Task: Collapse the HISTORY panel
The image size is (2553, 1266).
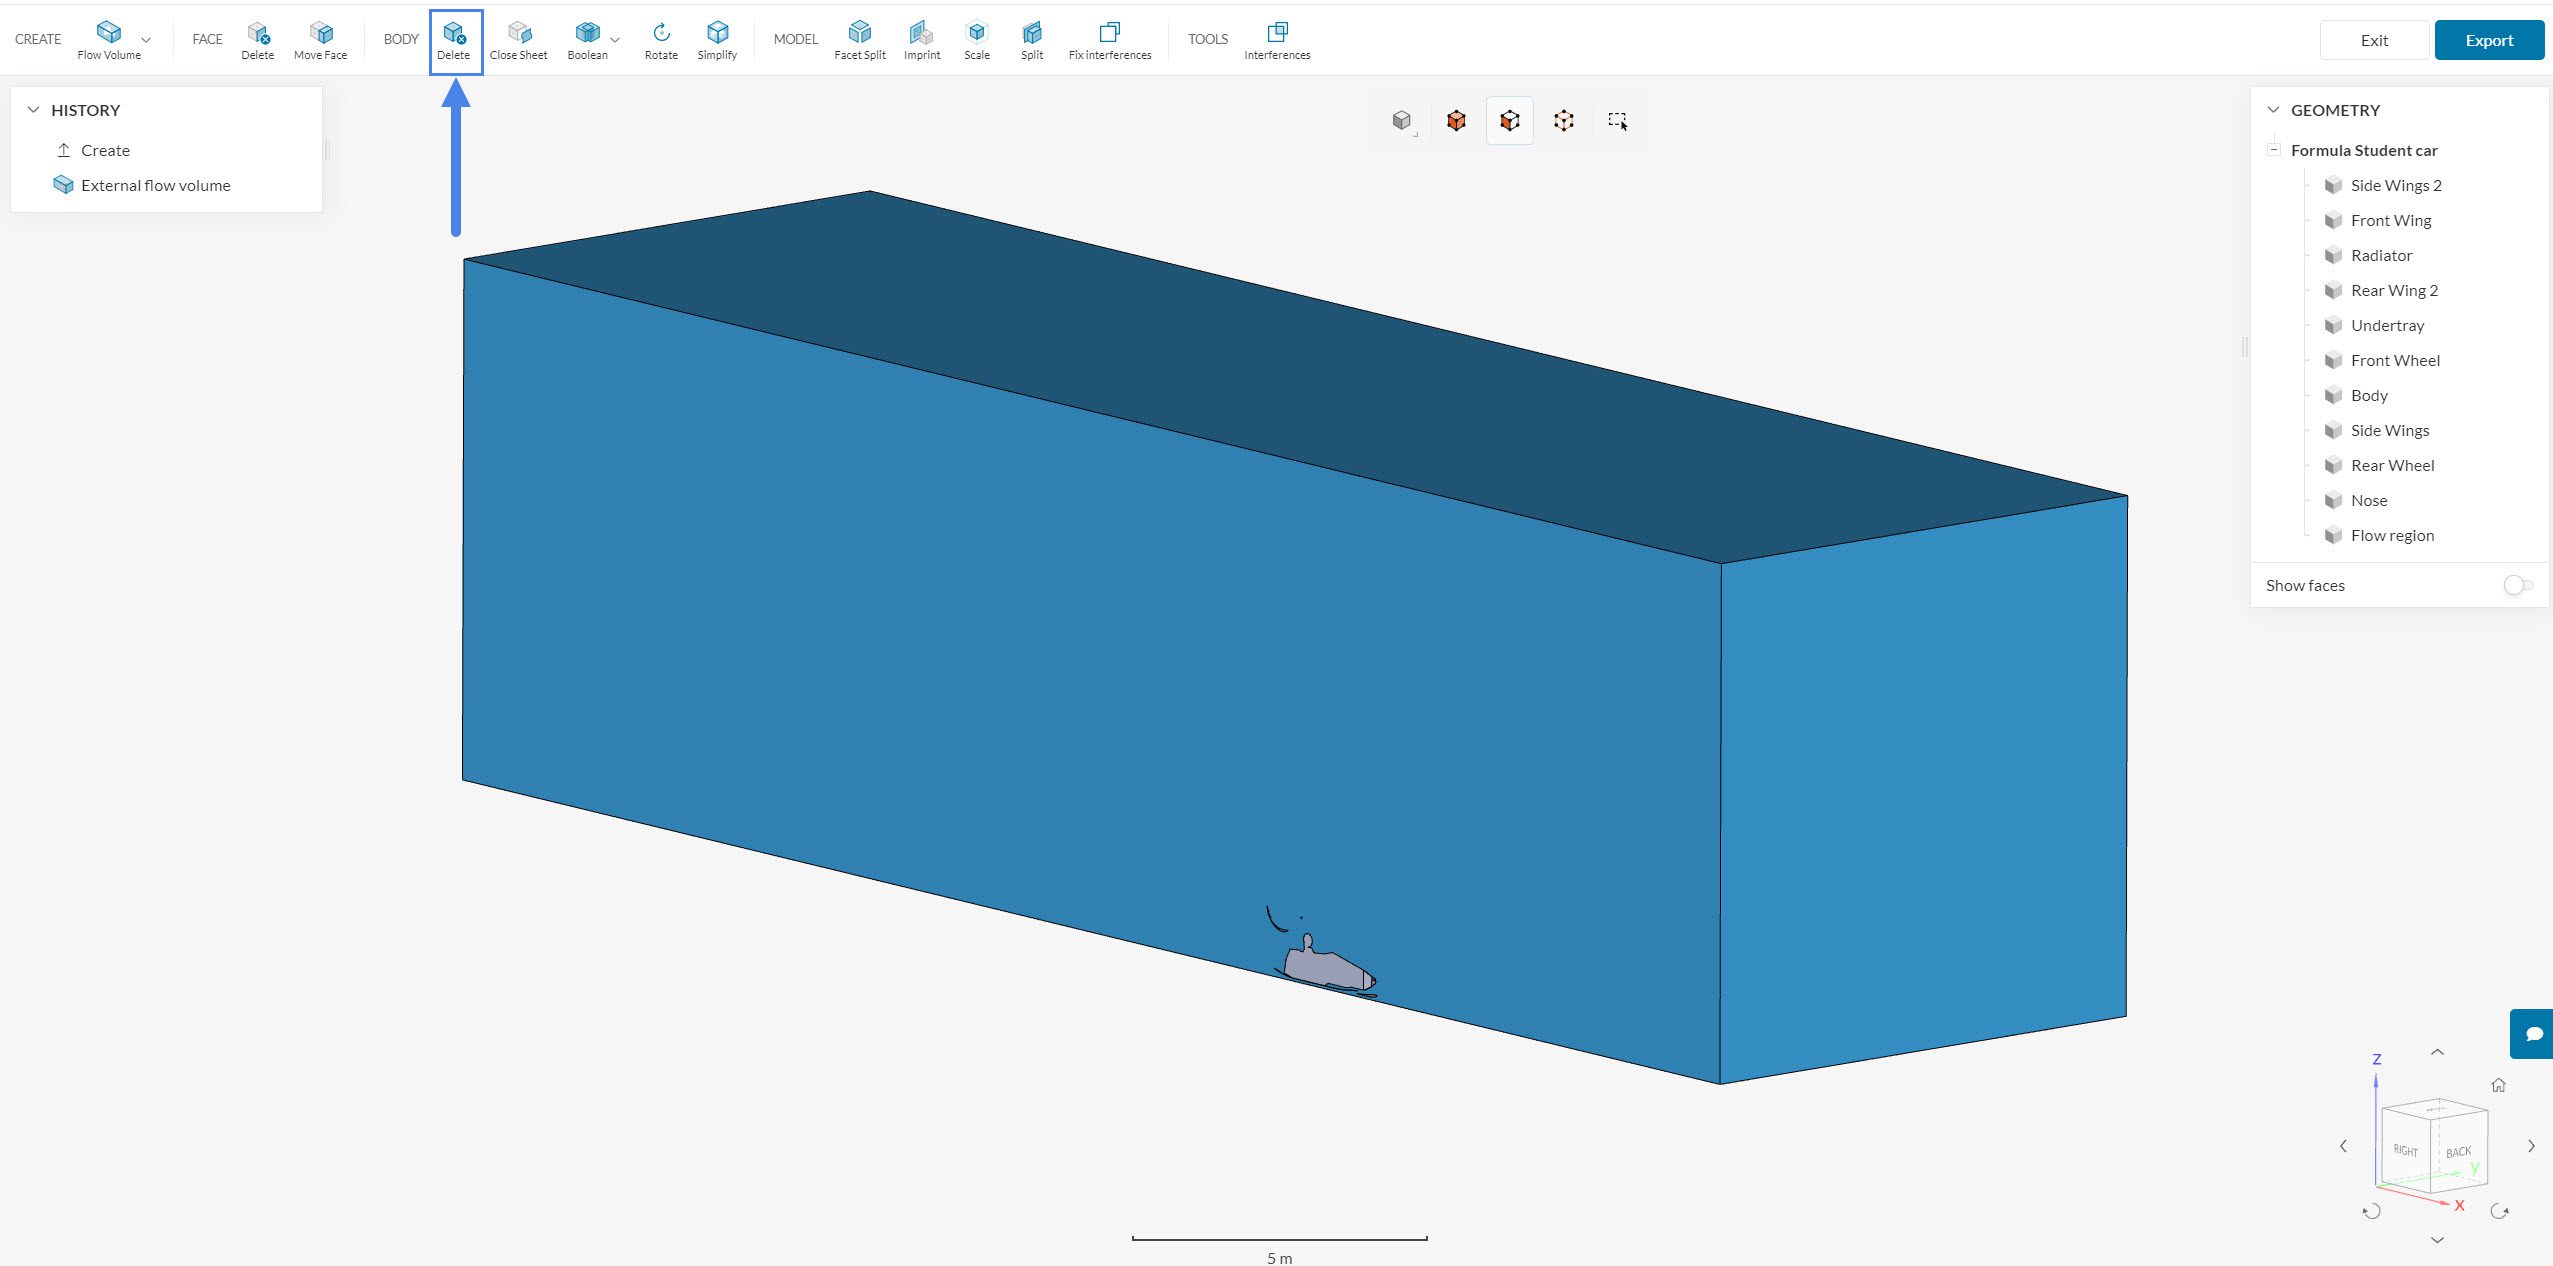Action: [x=33, y=110]
